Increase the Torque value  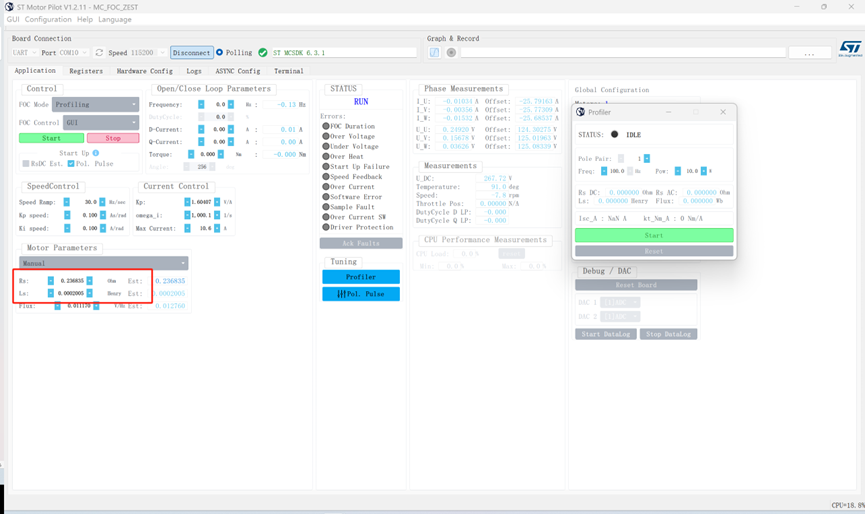click(x=221, y=154)
